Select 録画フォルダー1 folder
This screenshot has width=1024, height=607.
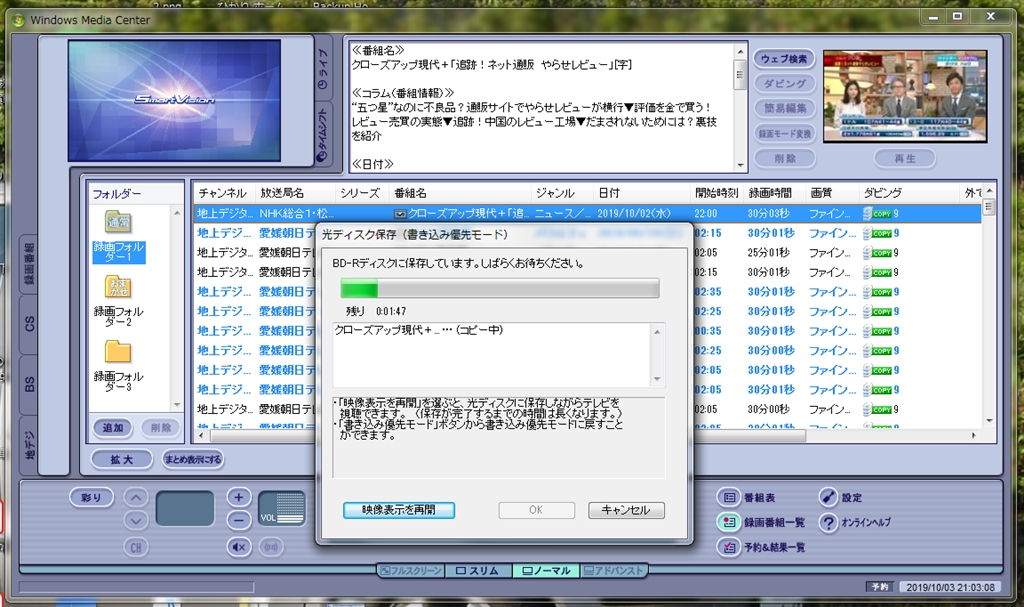click(x=118, y=252)
